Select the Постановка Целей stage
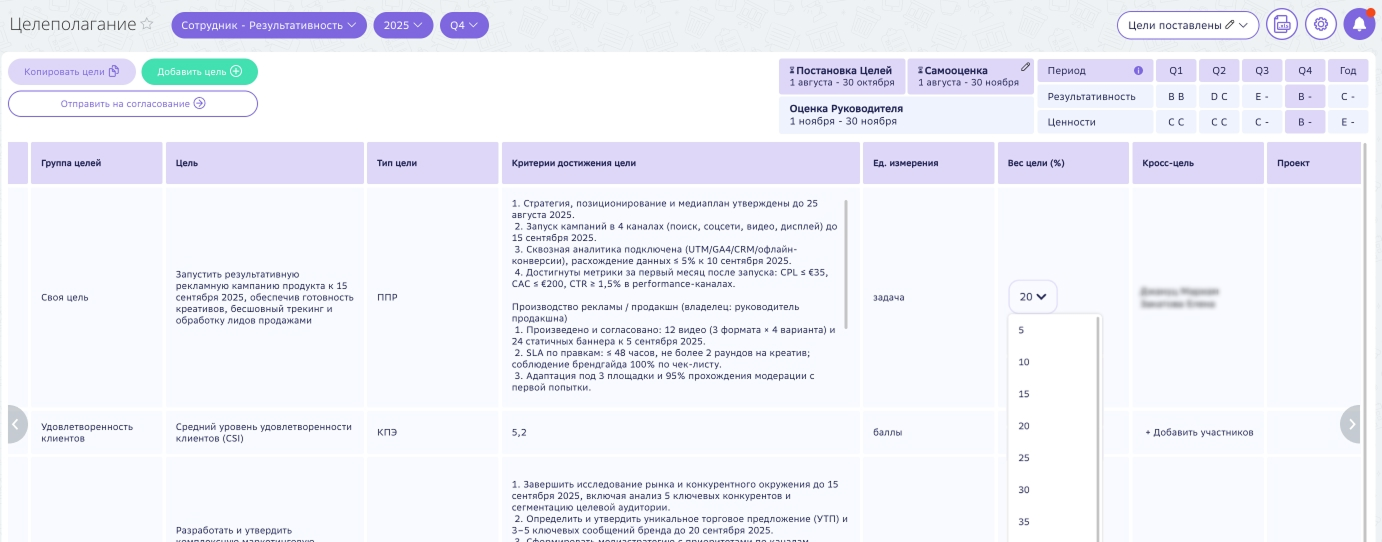 tap(842, 76)
